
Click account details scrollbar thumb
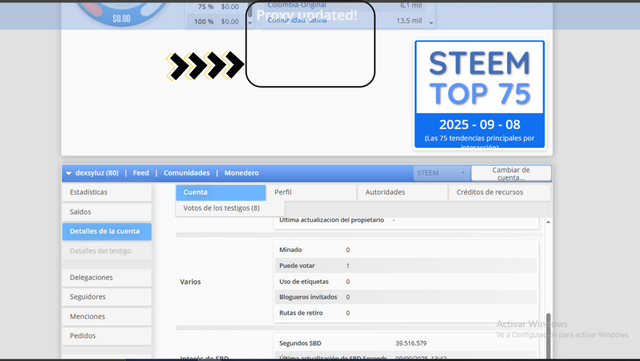coord(548,336)
